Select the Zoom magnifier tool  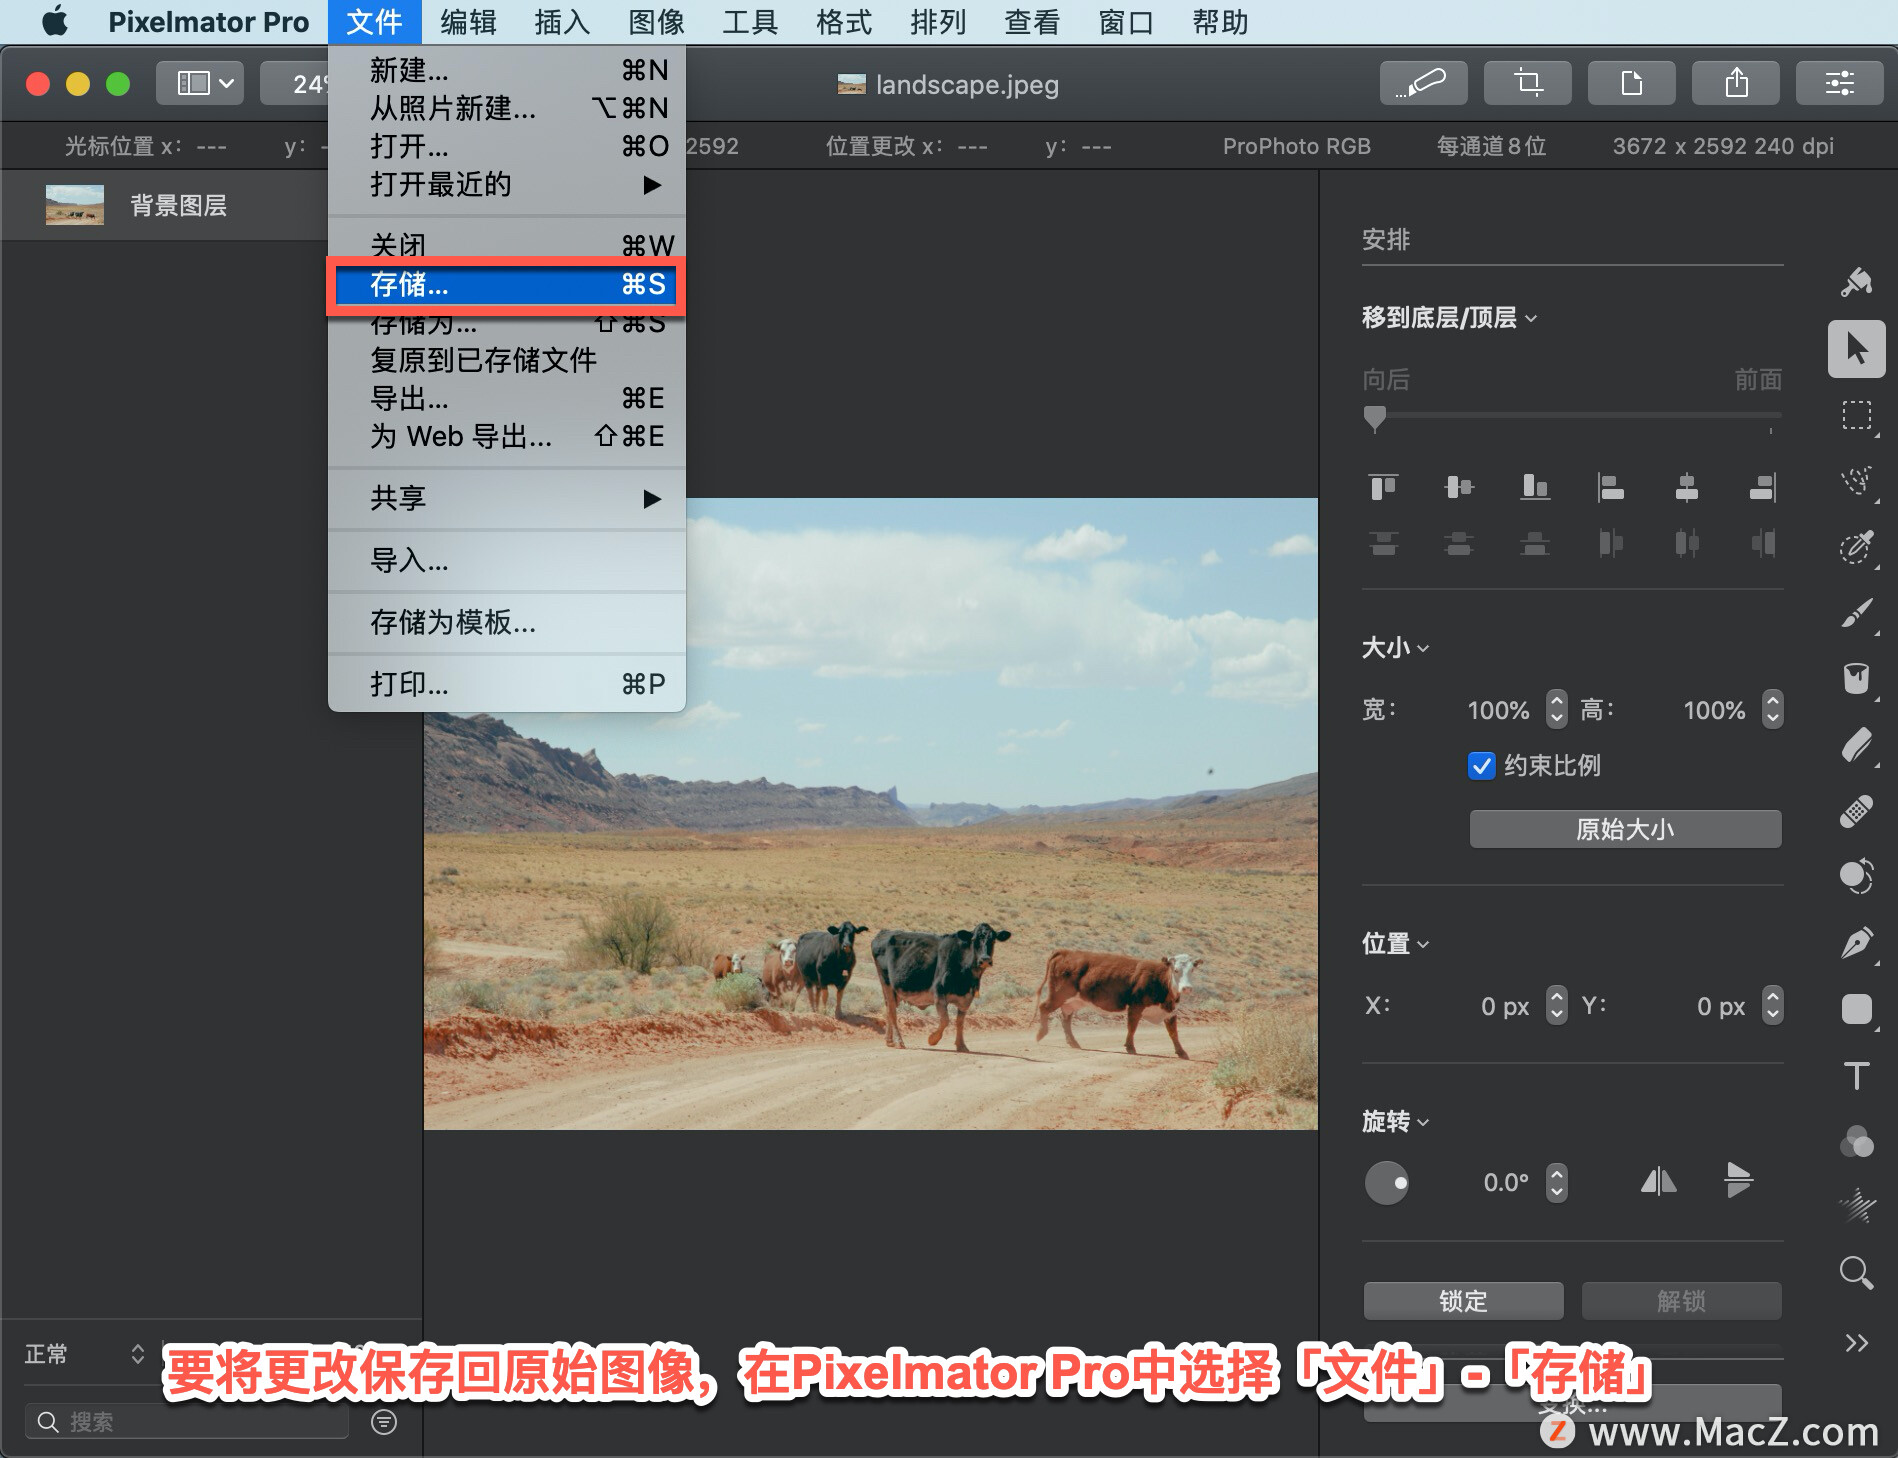[x=1857, y=1273]
